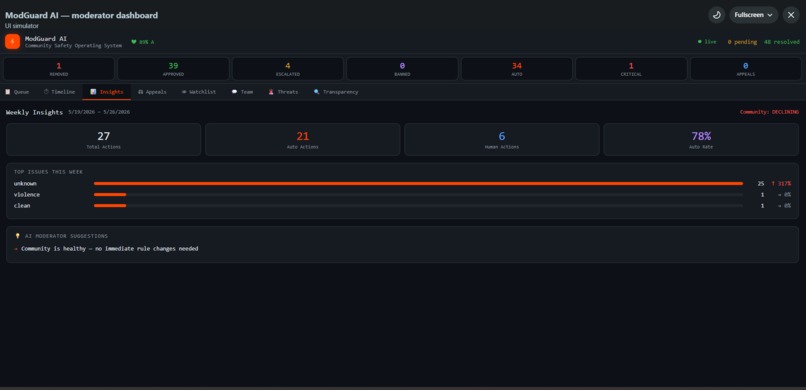Click the lightbulb AI Moderator Suggestions icon
This screenshot has height=390, width=806.
click(x=17, y=236)
